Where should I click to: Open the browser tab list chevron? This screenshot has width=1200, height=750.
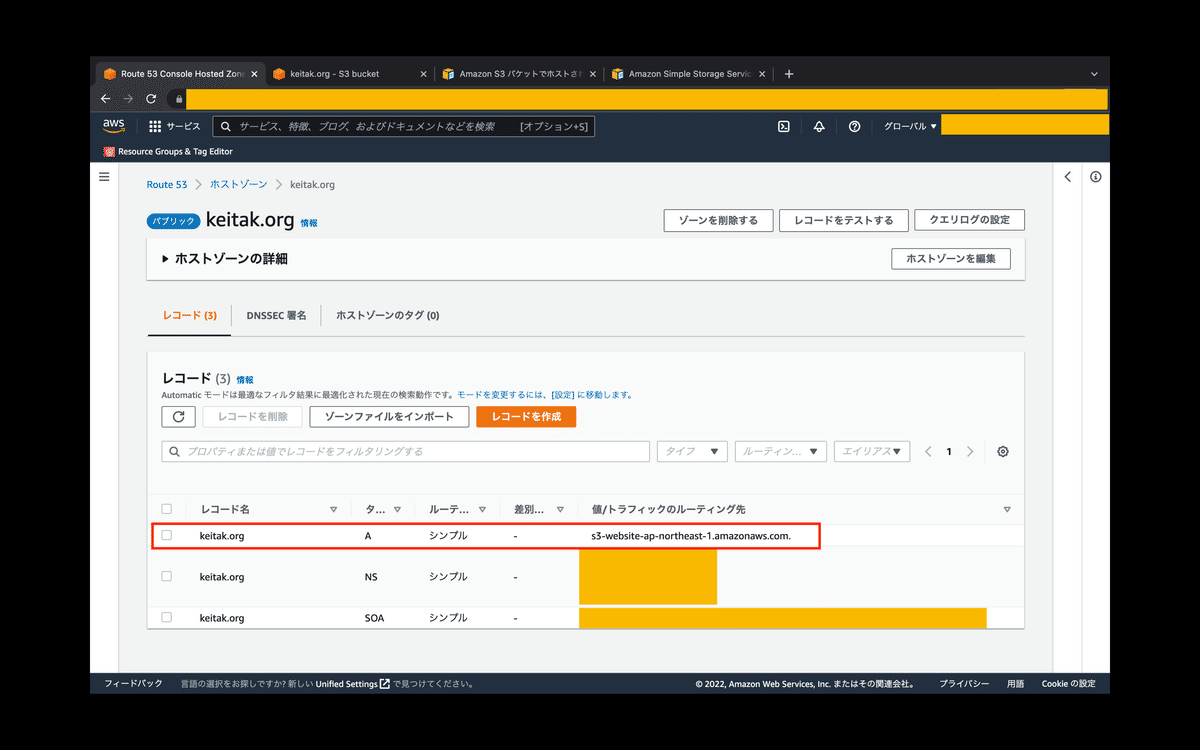pyautogui.click(x=1094, y=74)
